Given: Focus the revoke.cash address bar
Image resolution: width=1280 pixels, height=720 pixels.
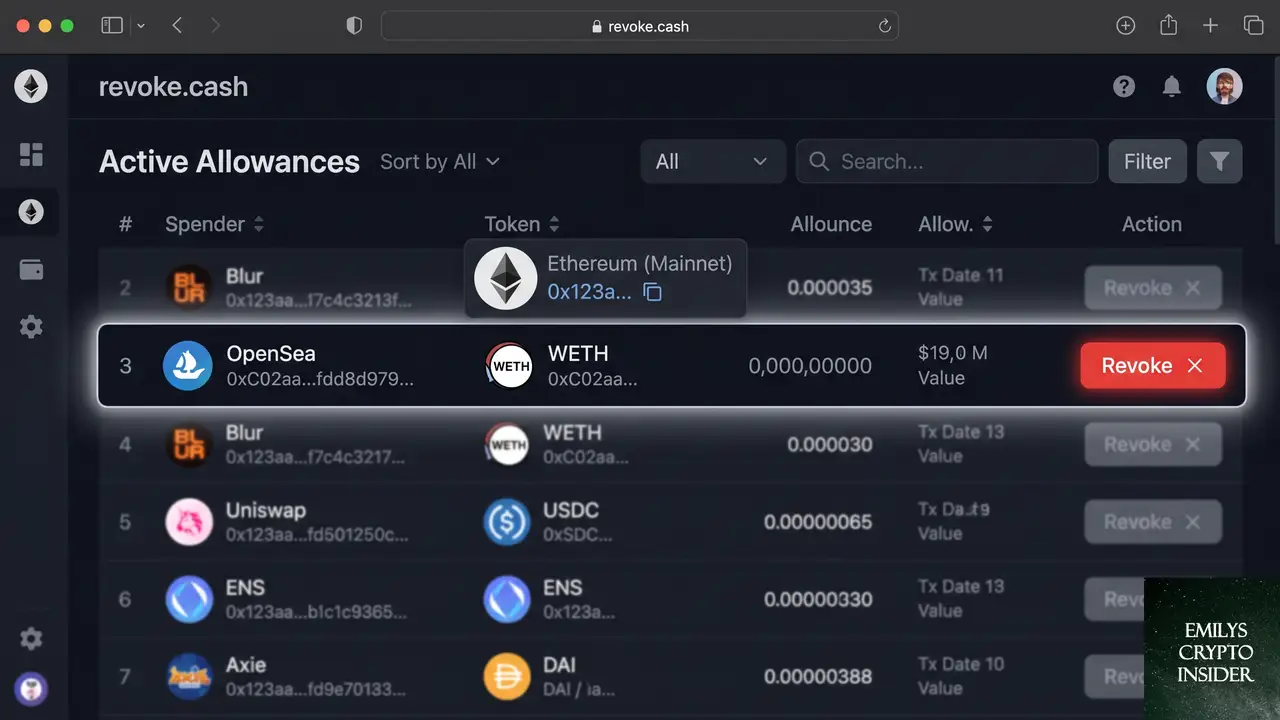Looking at the screenshot, I should (x=640, y=27).
